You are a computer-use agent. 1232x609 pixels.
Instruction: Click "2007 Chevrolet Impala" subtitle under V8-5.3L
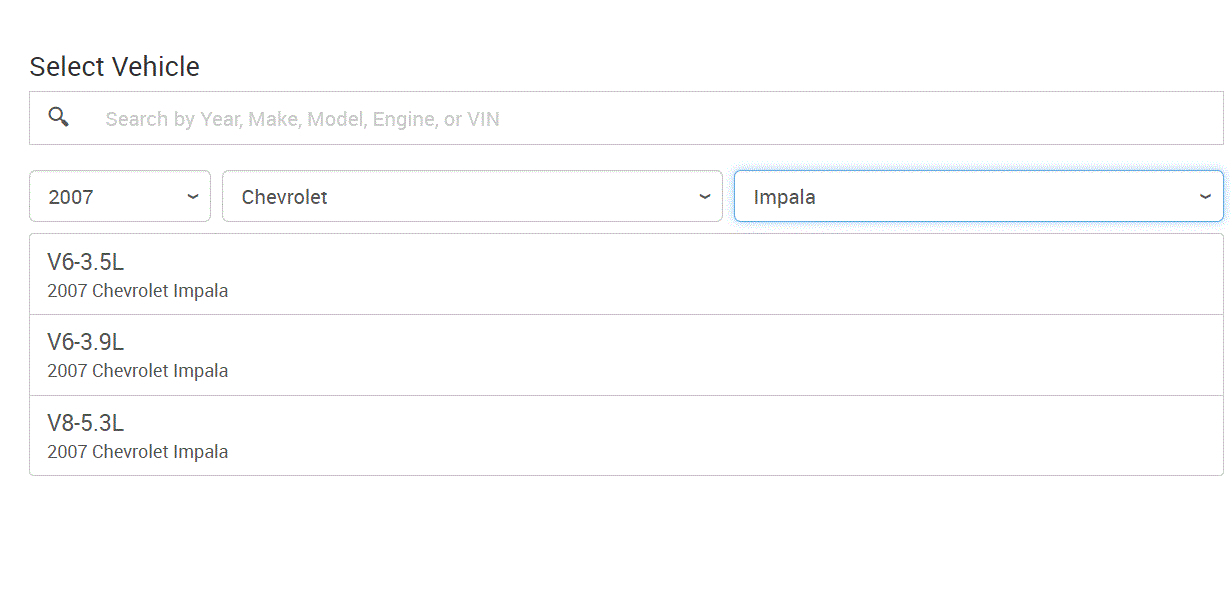coord(138,452)
